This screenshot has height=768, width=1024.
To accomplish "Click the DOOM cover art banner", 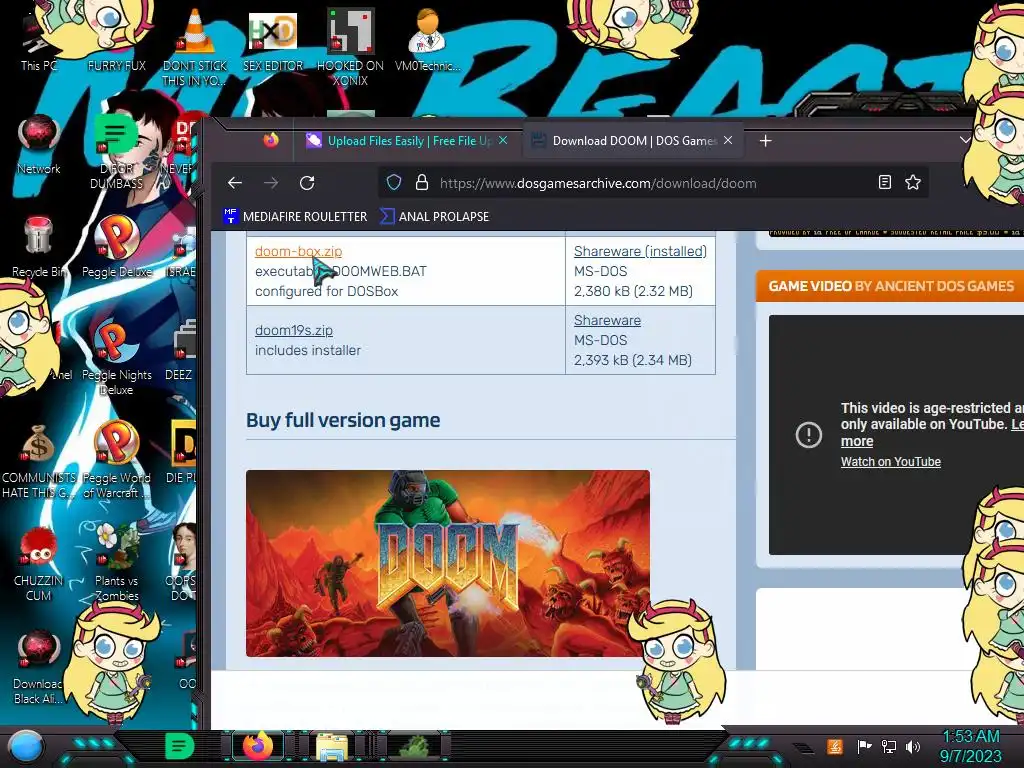I will point(448,563).
